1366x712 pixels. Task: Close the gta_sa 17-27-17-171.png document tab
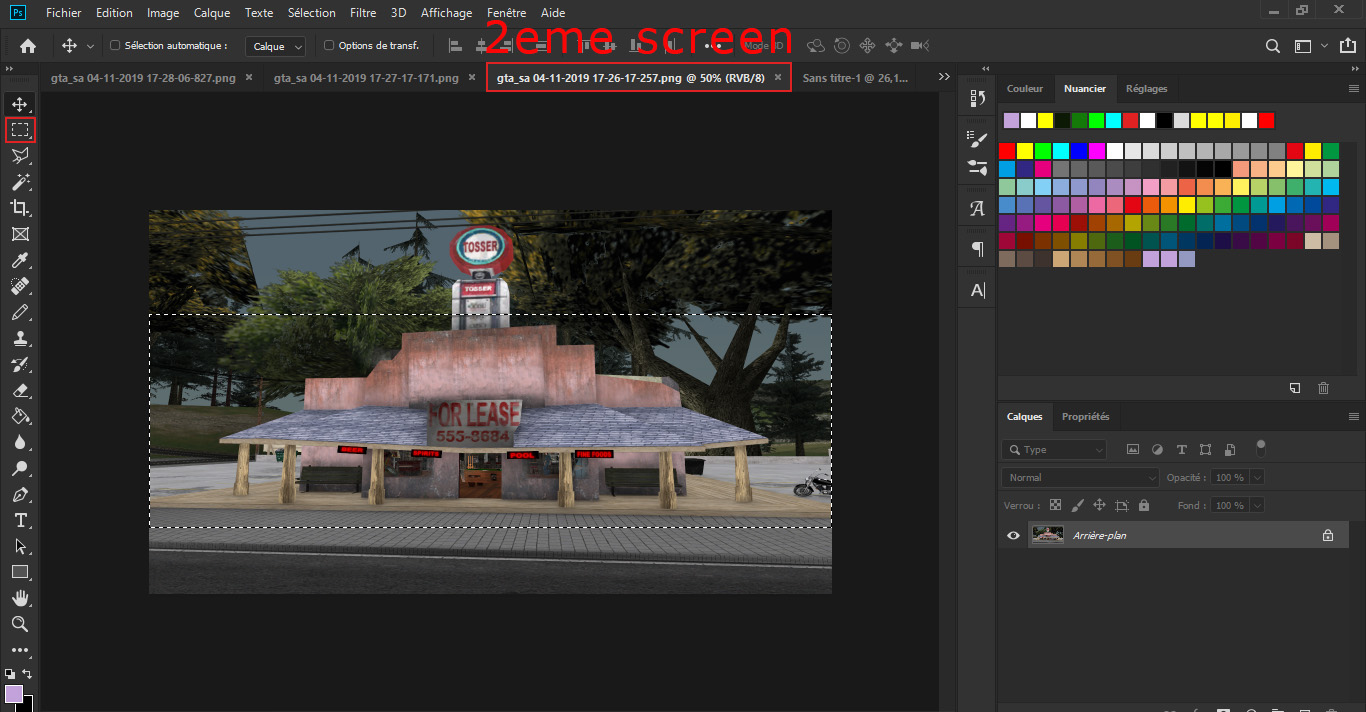point(471,77)
